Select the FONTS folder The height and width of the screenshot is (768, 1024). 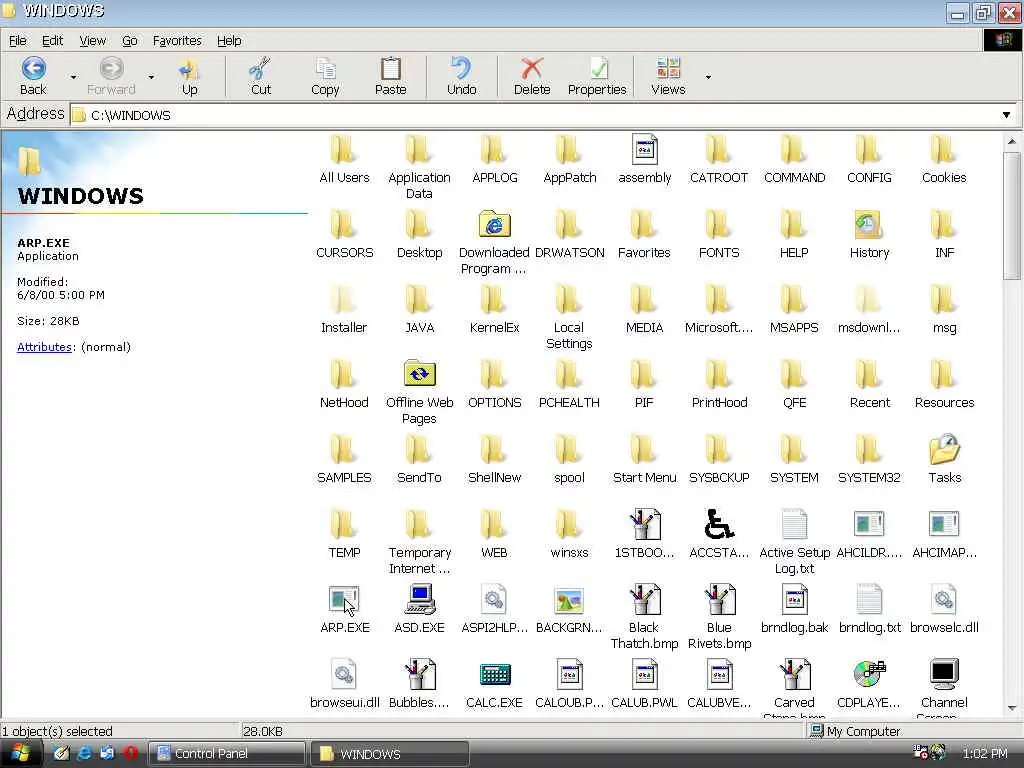pyautogui.click(x=718, y=224)
